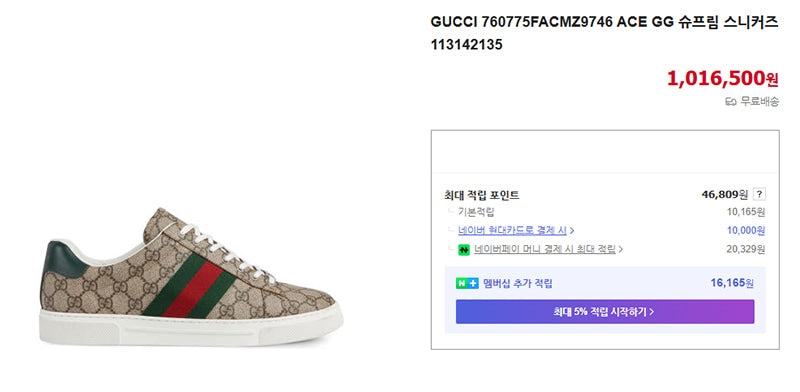Viewport: 800px width, 392px height.
Task: Click the arrow after 네이버 현대카드로 결제 시
Action: click(572, 231)
